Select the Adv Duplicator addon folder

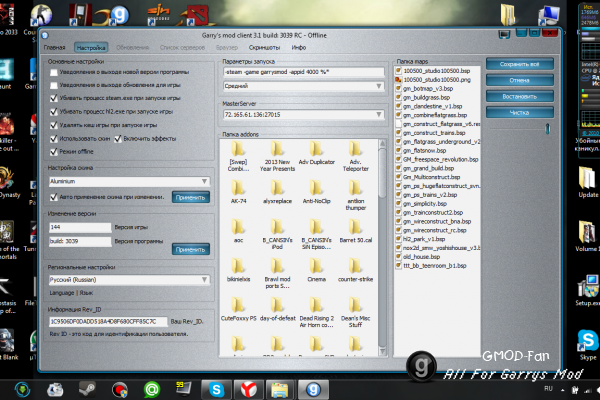(x=316, y=153)
